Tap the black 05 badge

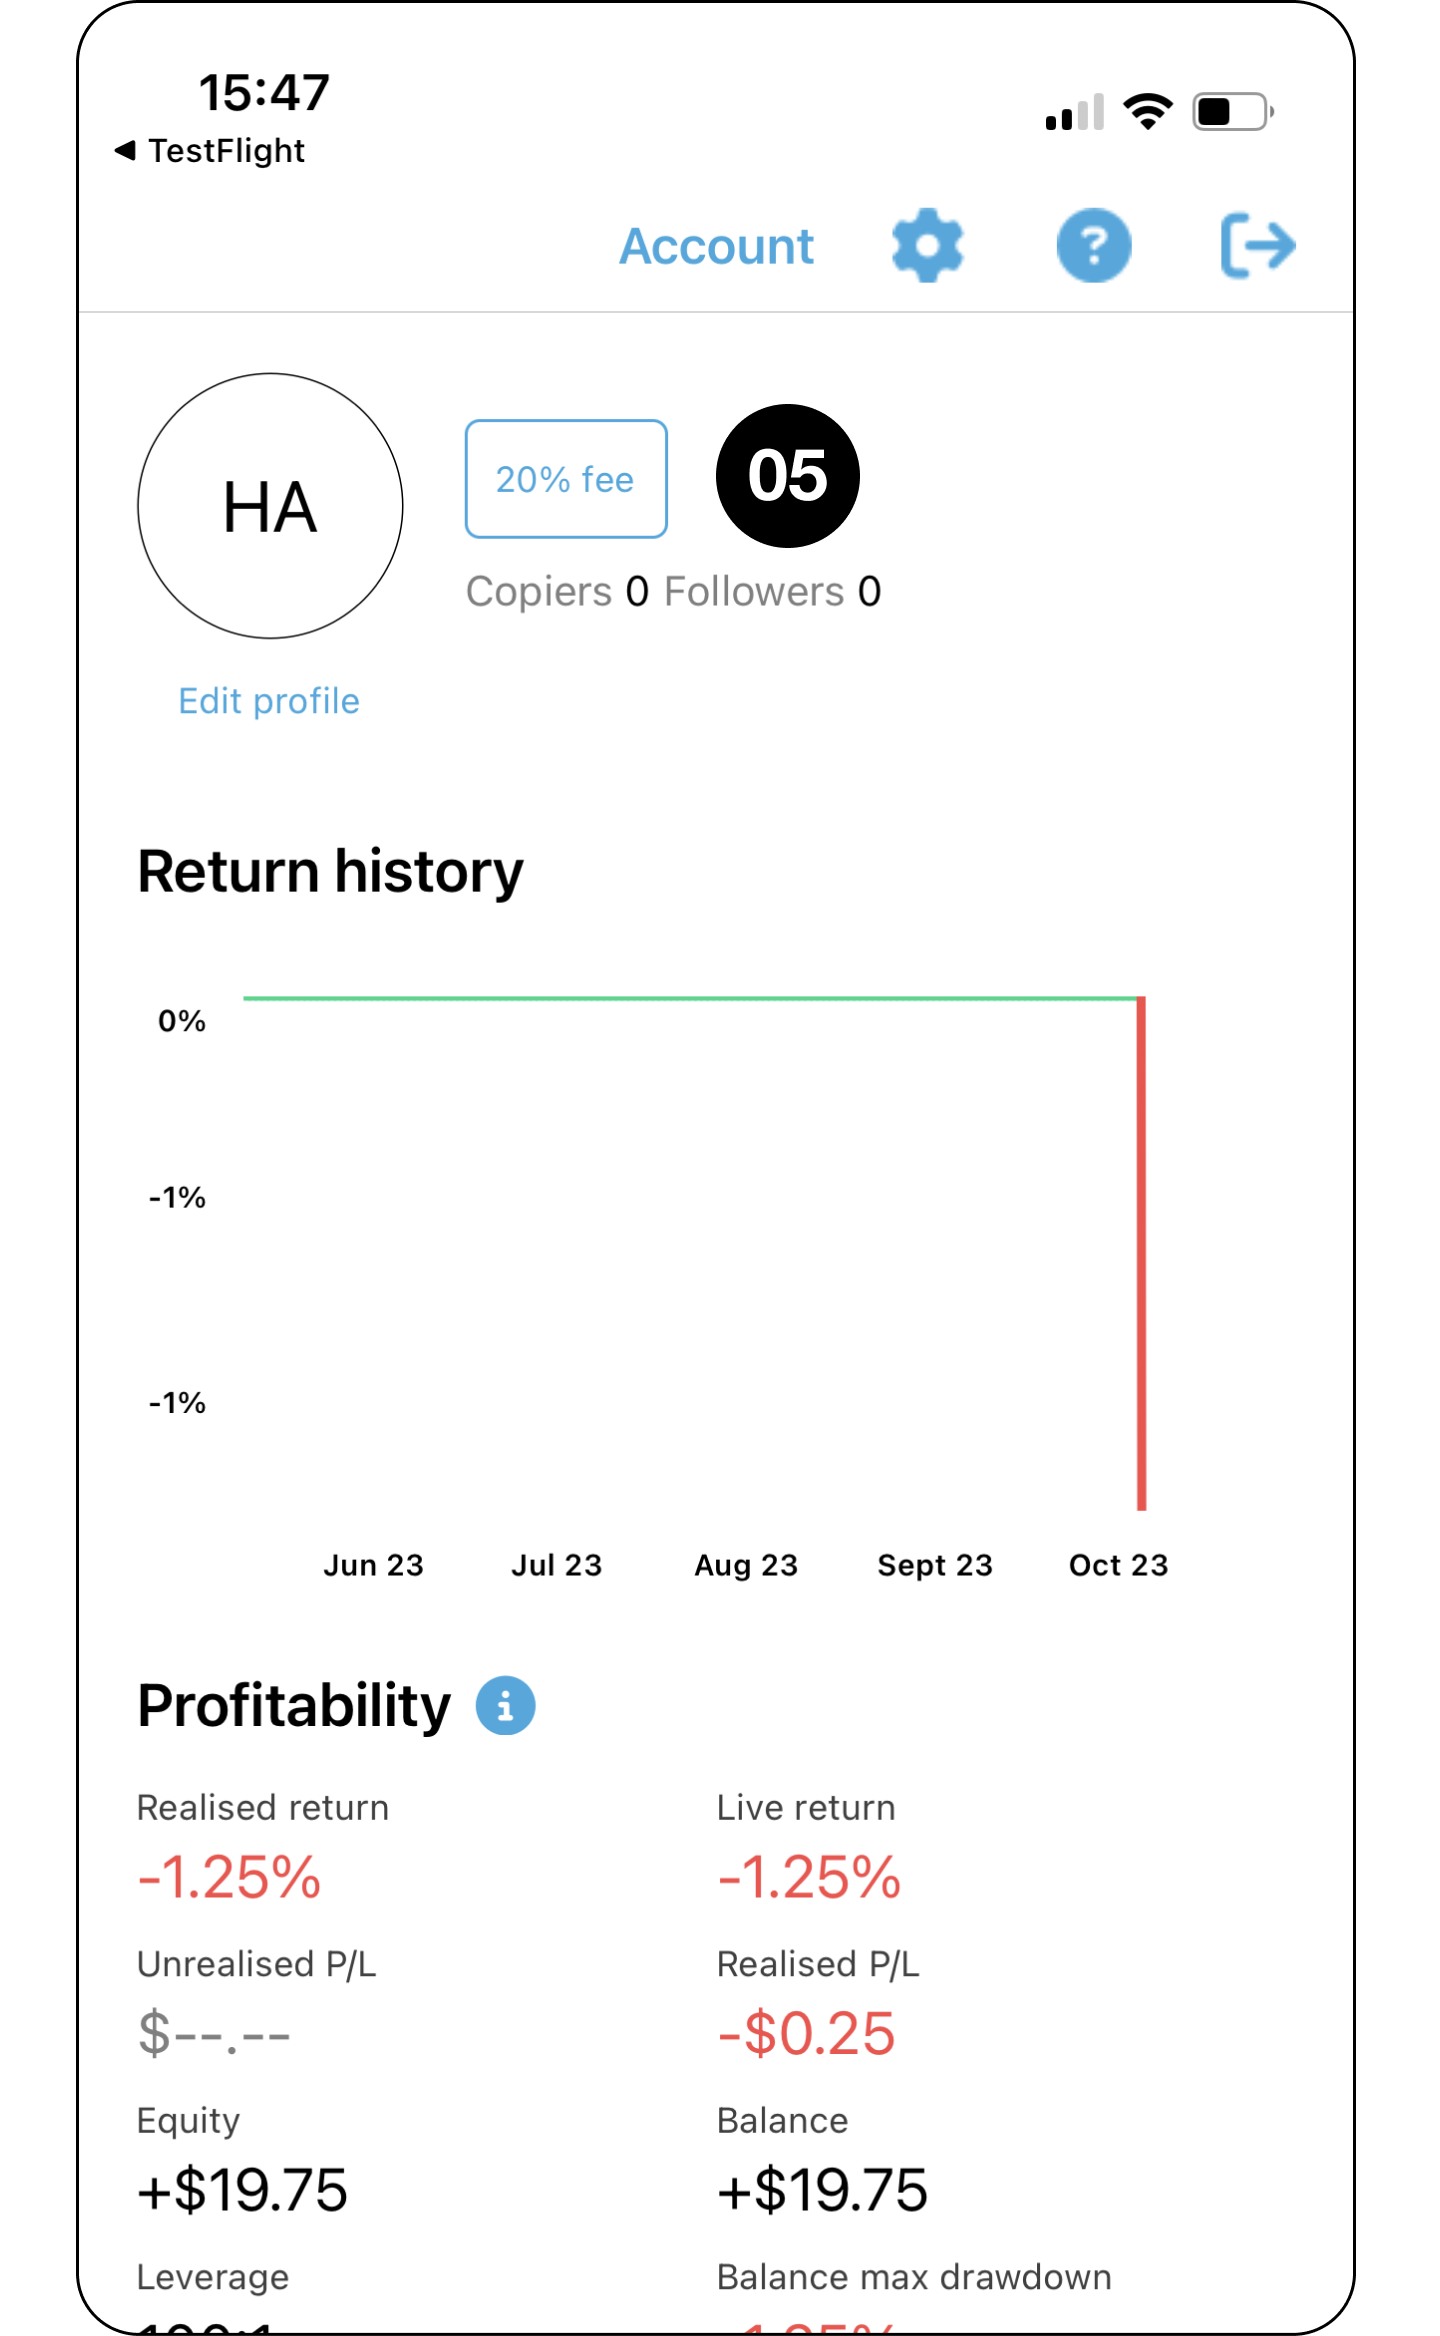(788, 476)
